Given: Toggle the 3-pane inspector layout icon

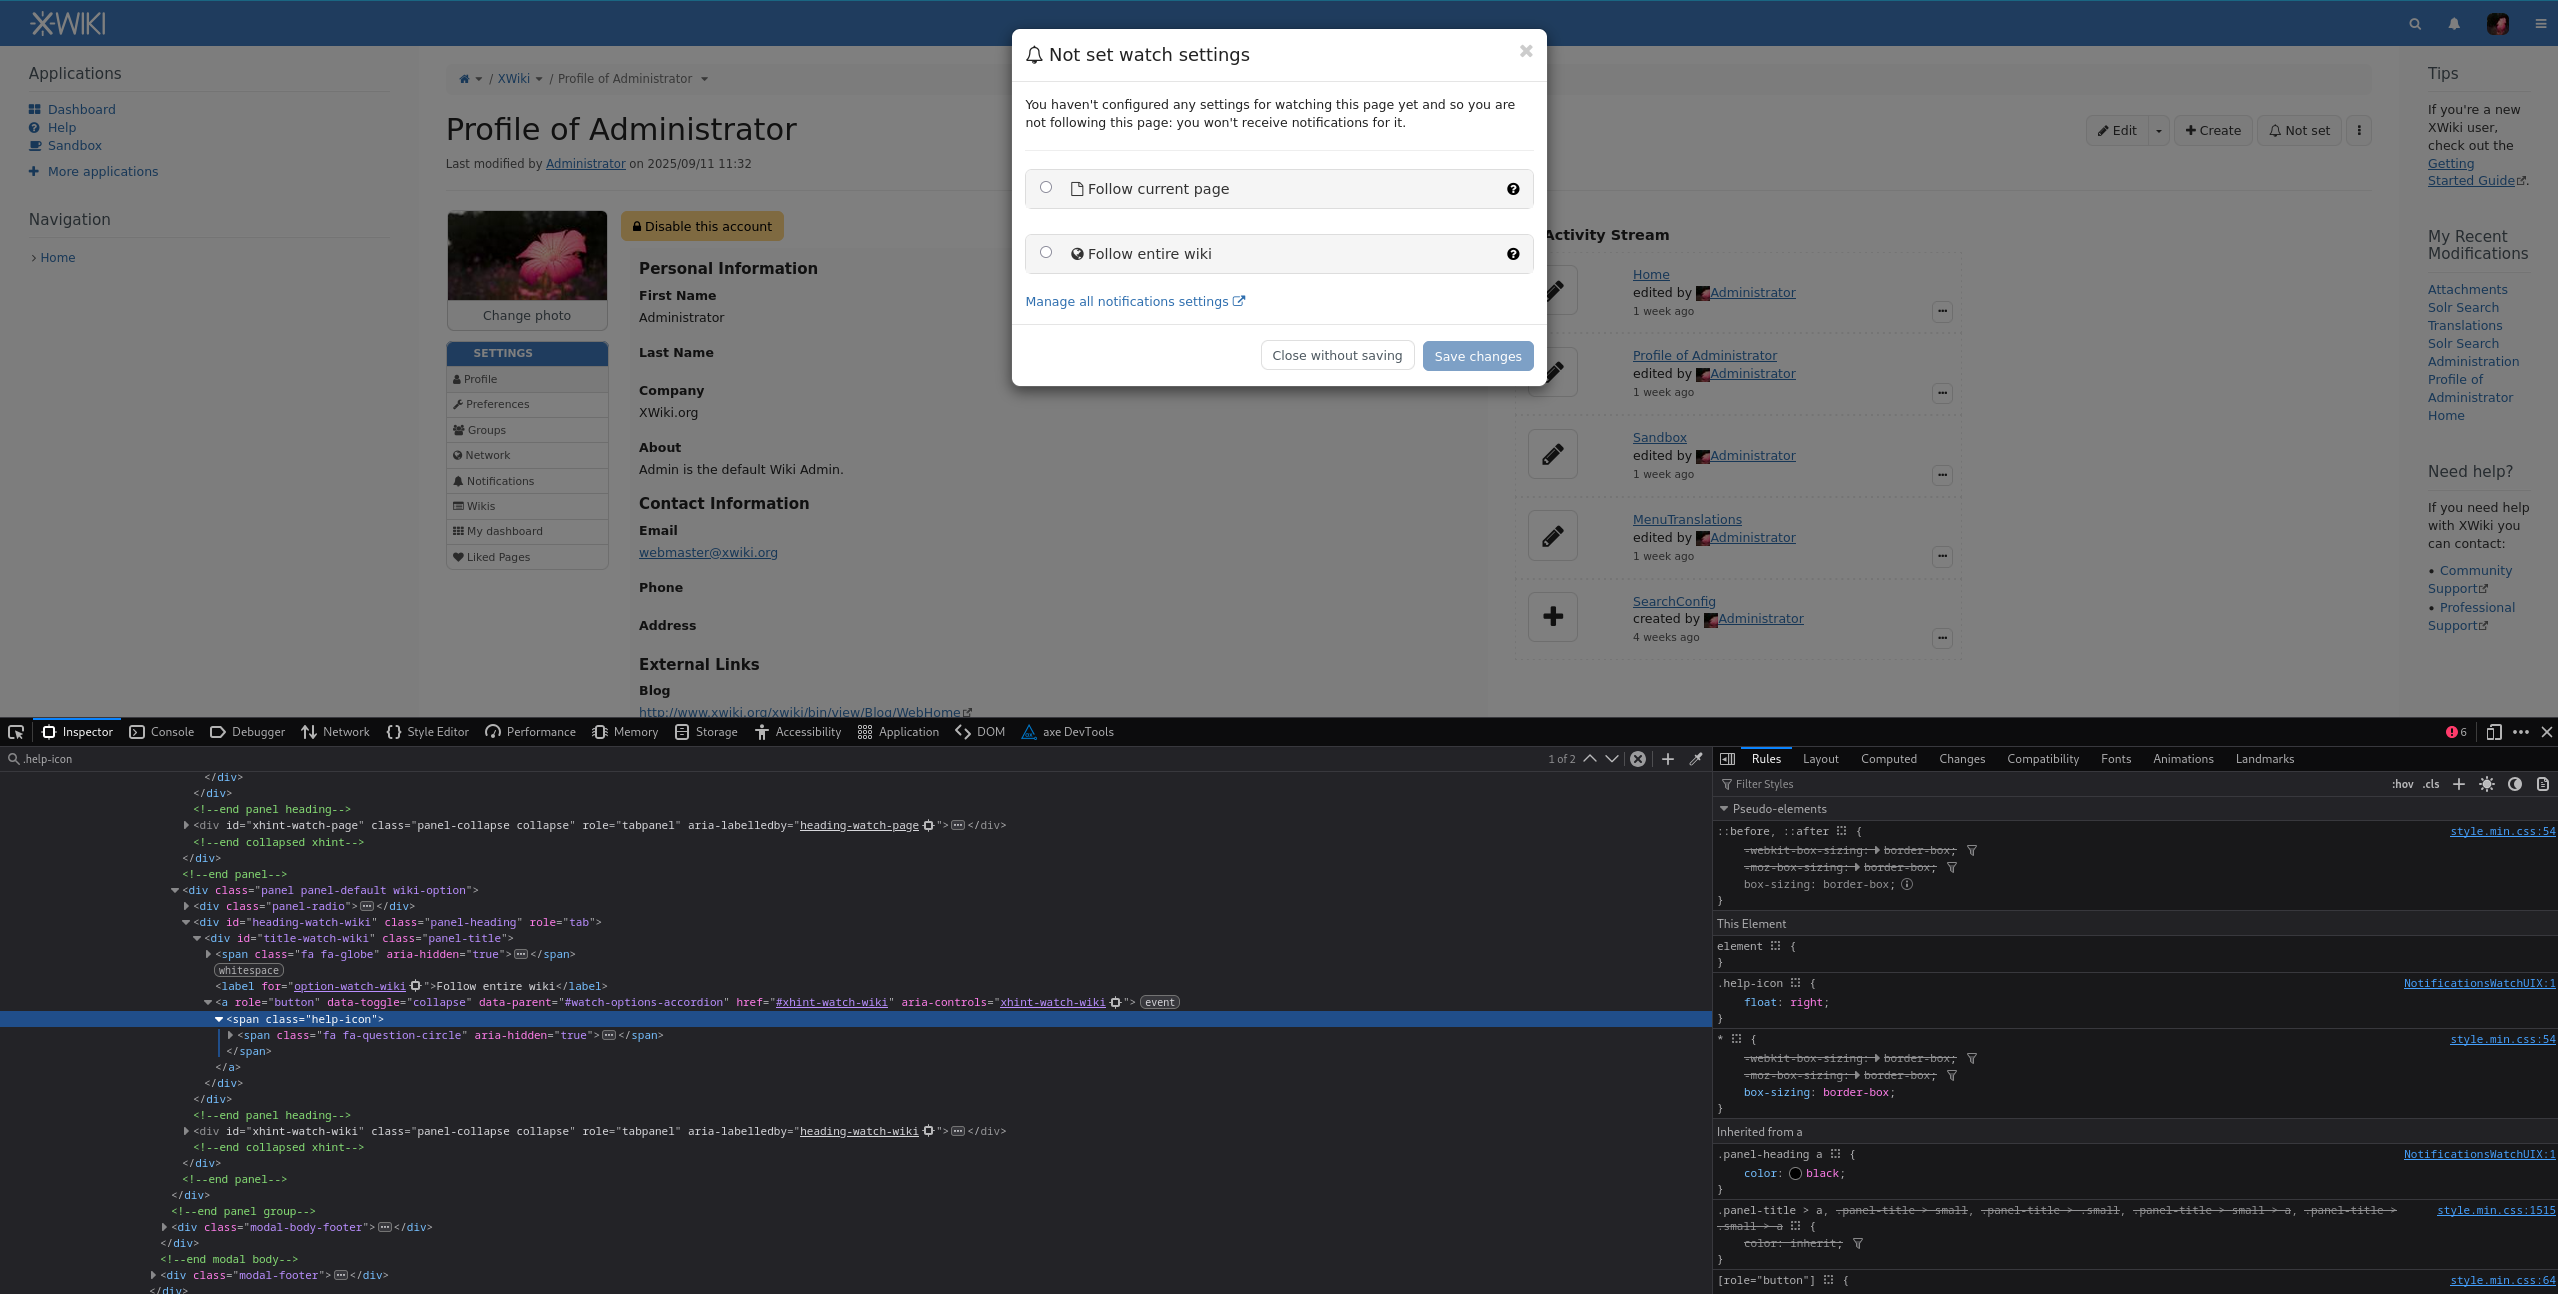Looking at the screenshot, I should pos(1727,759).
